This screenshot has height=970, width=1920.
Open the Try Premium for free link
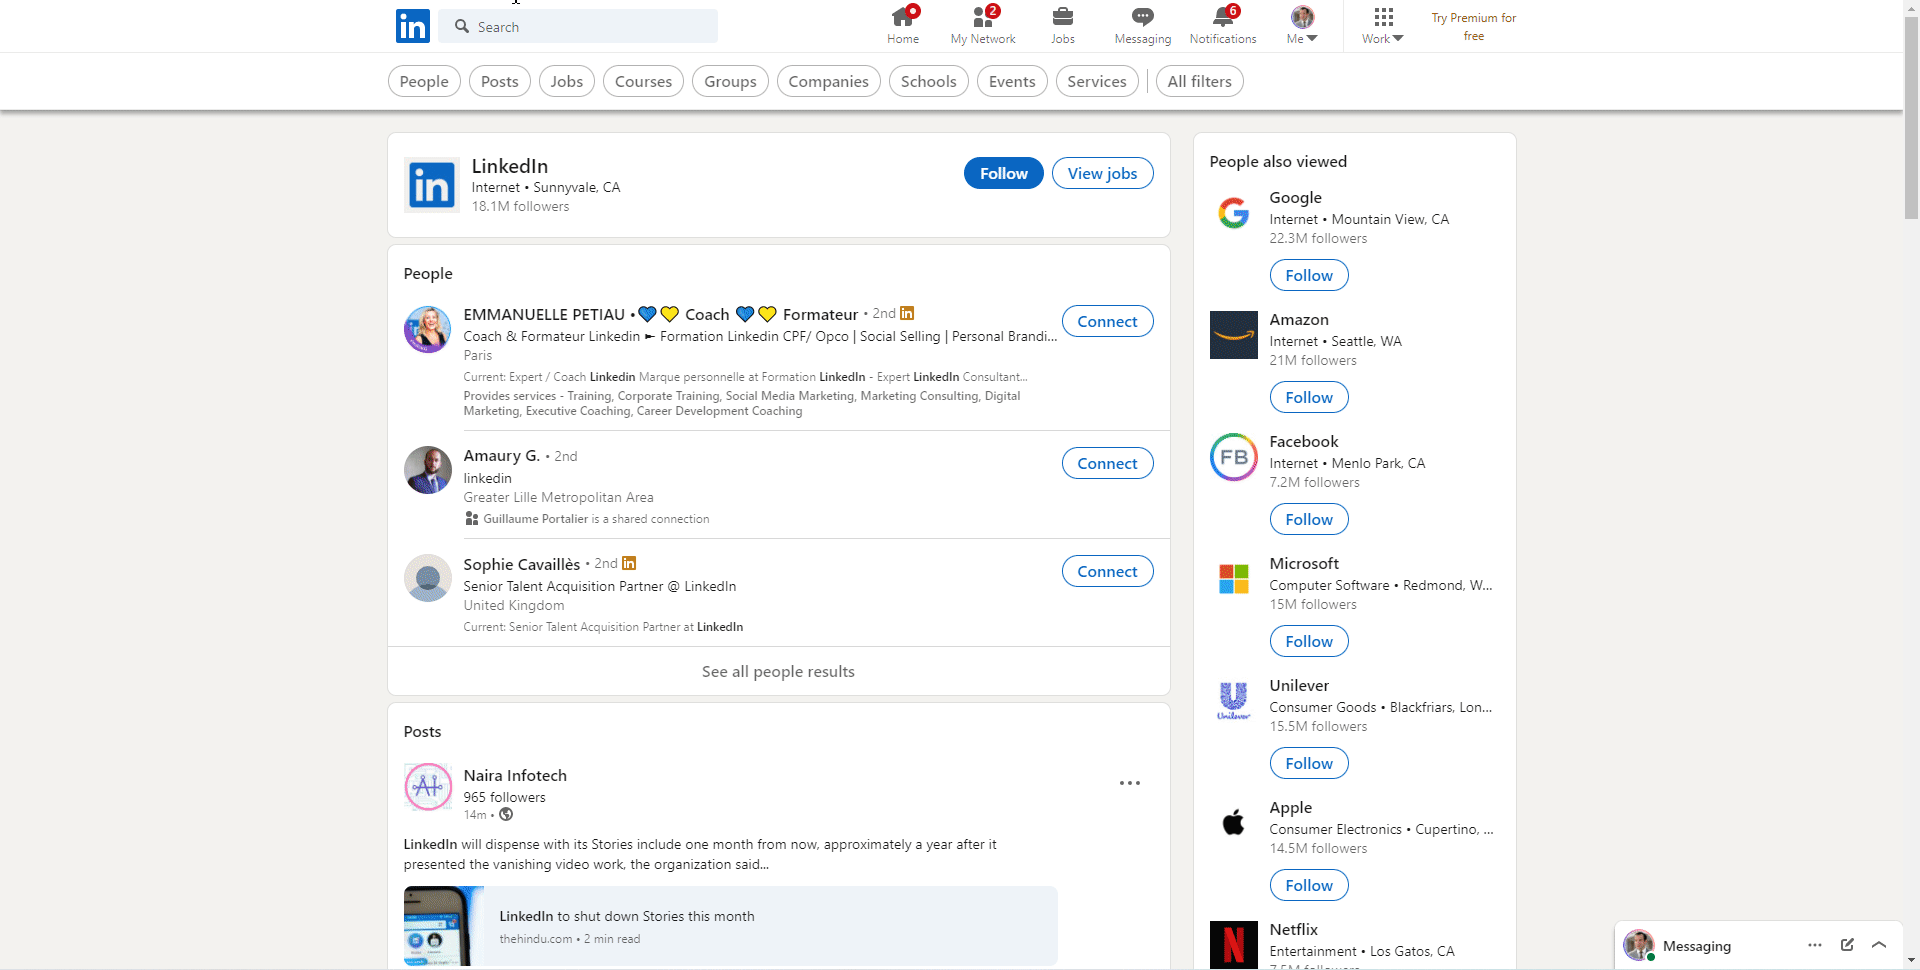point(1474,27)
